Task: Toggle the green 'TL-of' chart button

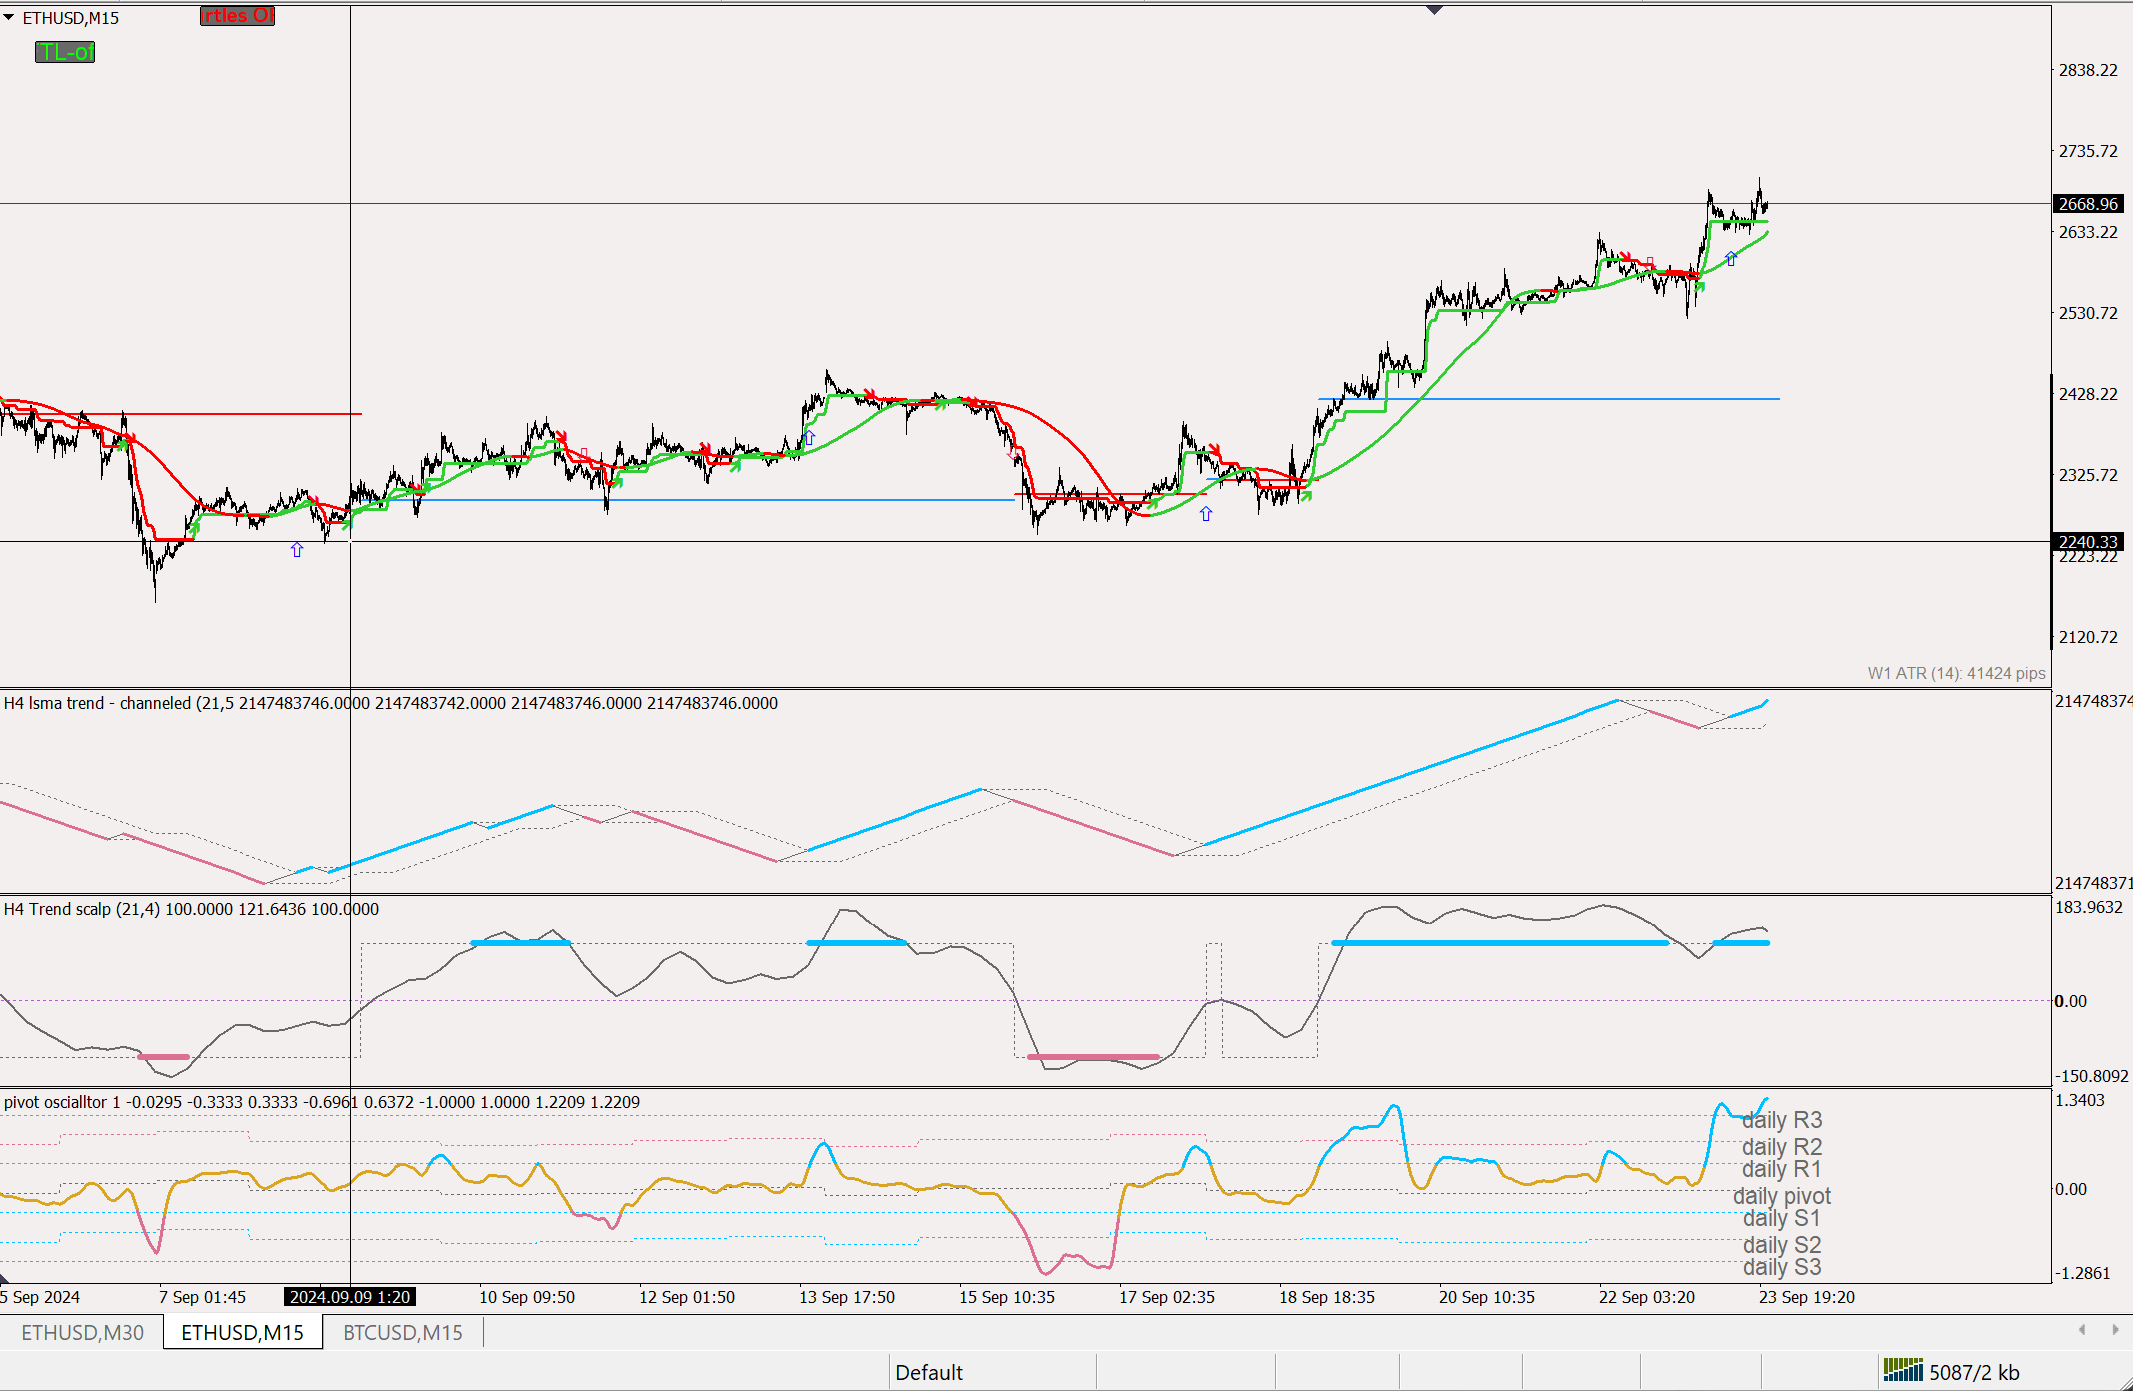Action: pyautogui.click(x=65, y=52)
